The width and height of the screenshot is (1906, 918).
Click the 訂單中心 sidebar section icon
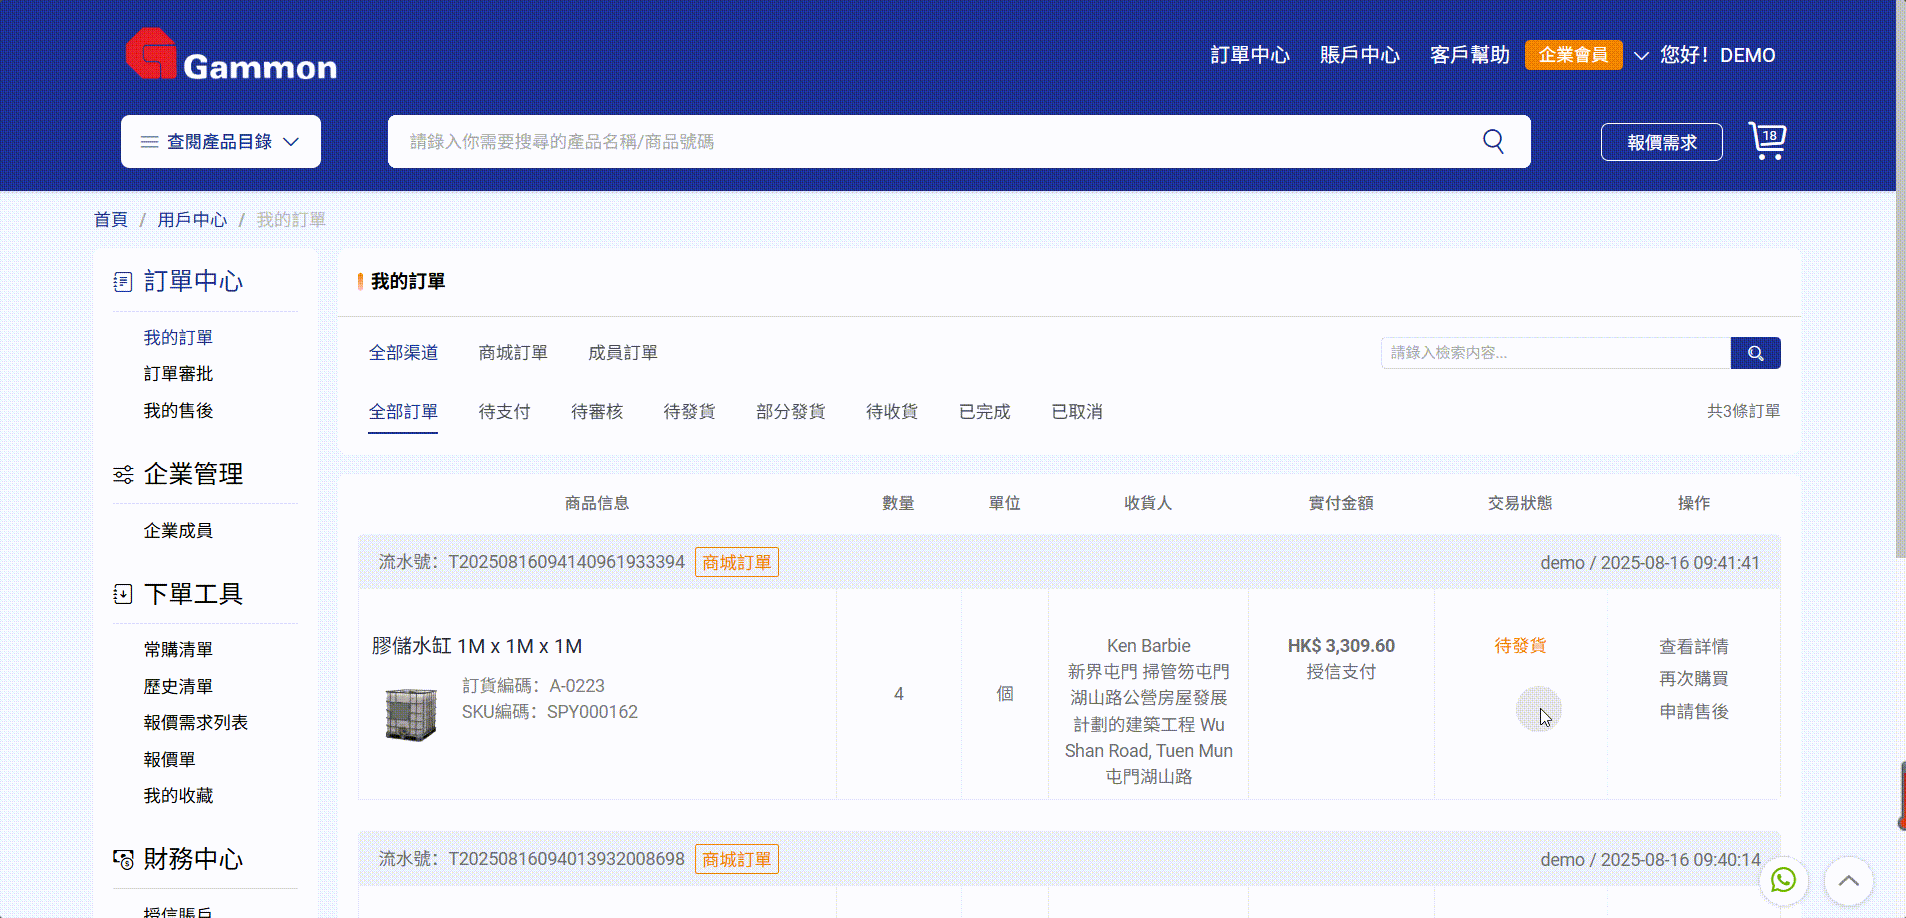click(x=123, y=282)
